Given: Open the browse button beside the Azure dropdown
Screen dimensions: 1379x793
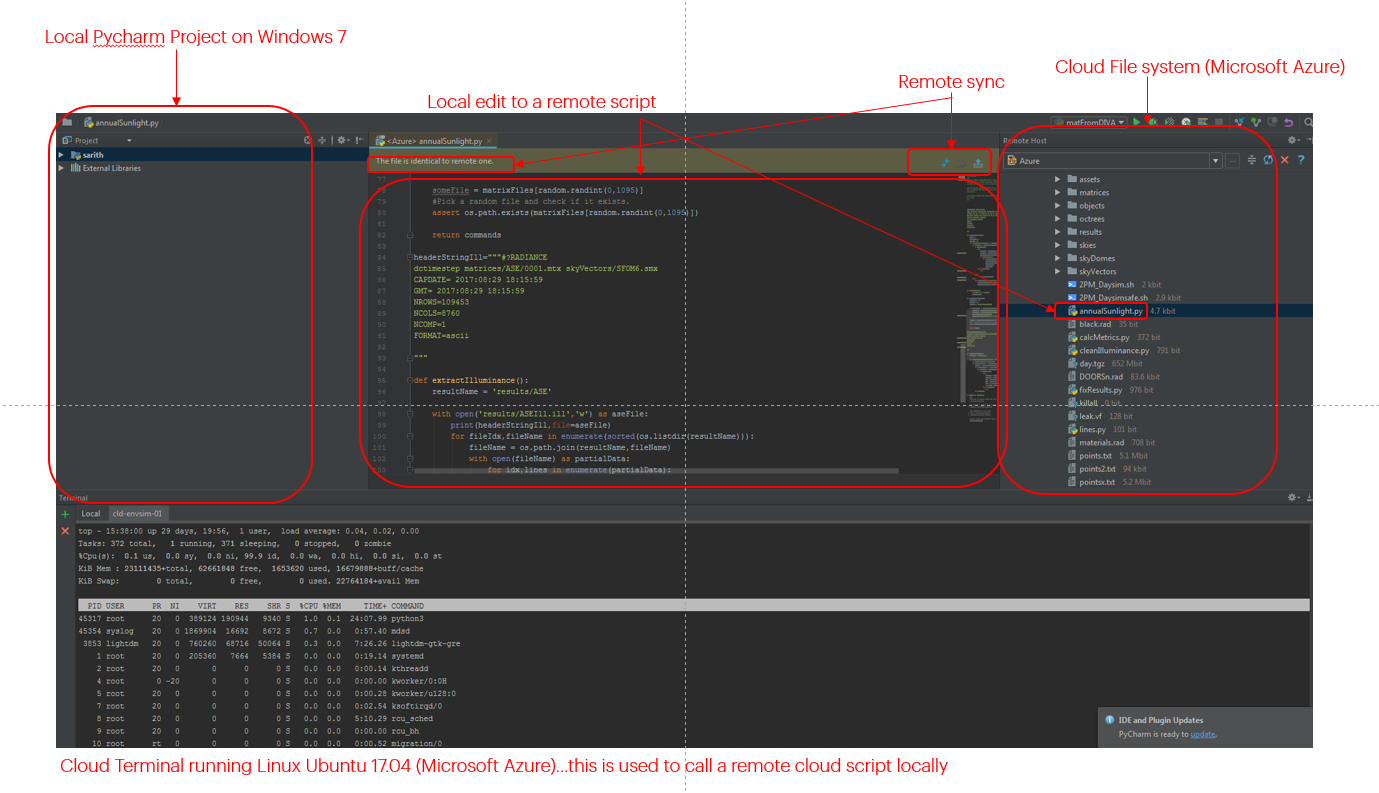Looking at the screenshot, I should pos(1233,159).
